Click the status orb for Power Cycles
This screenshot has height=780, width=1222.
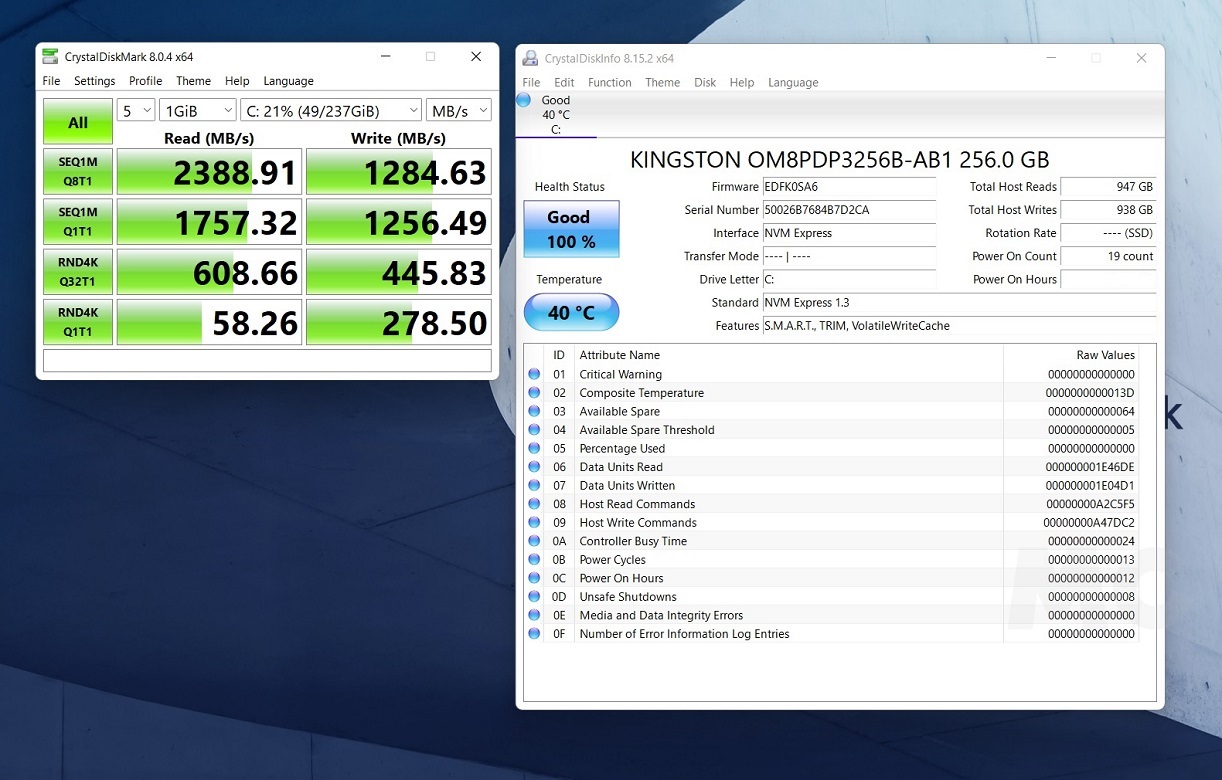pyautogui.click(x=535, y=560)
